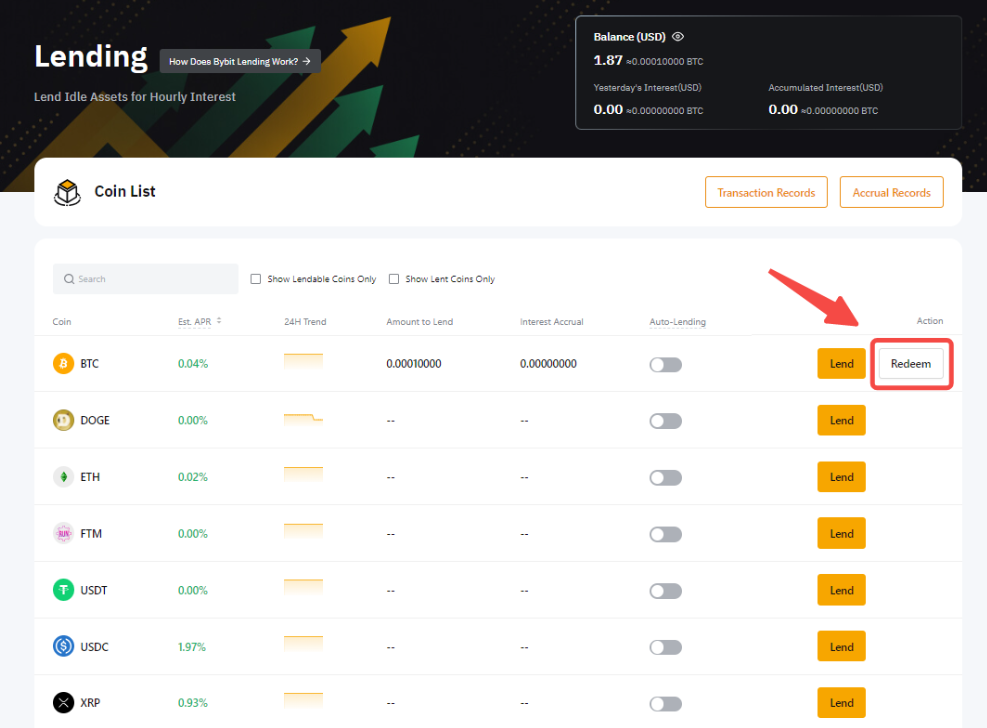The image size is (987, 728).
Task: Click the FTM coin icon
Action: 63,534
